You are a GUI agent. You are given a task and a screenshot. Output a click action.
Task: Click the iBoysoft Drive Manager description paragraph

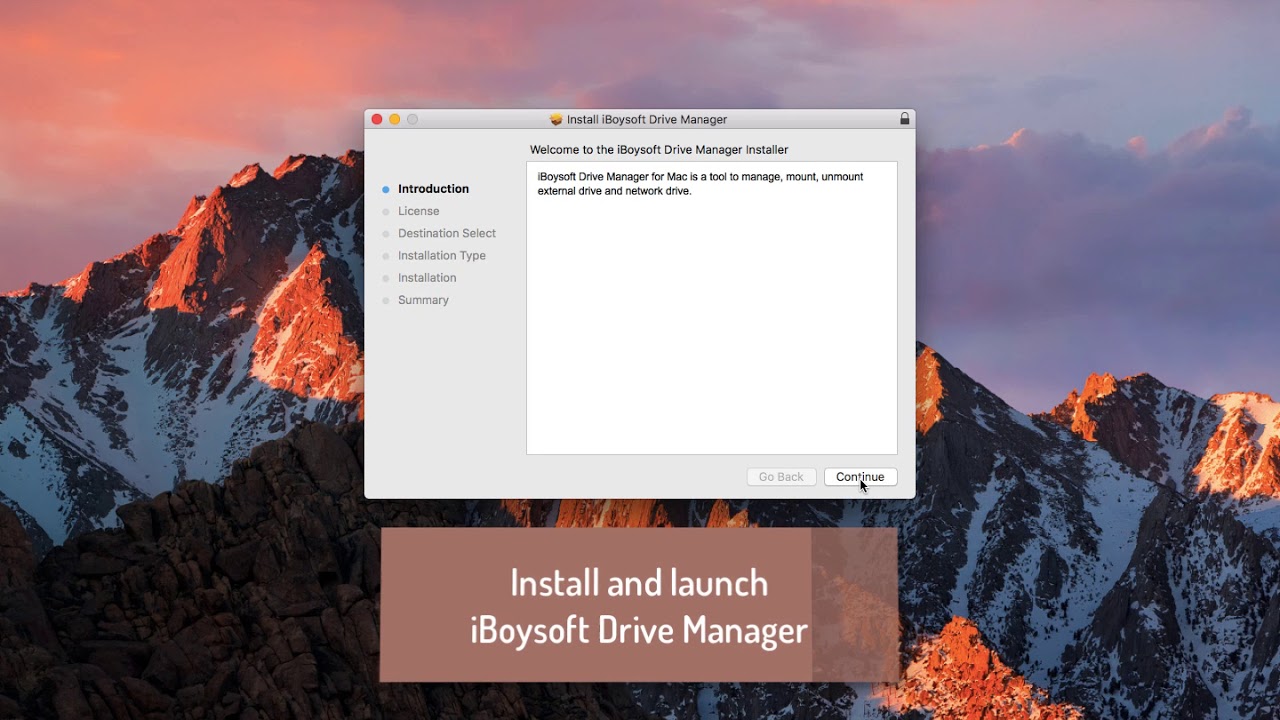point(700,184)
